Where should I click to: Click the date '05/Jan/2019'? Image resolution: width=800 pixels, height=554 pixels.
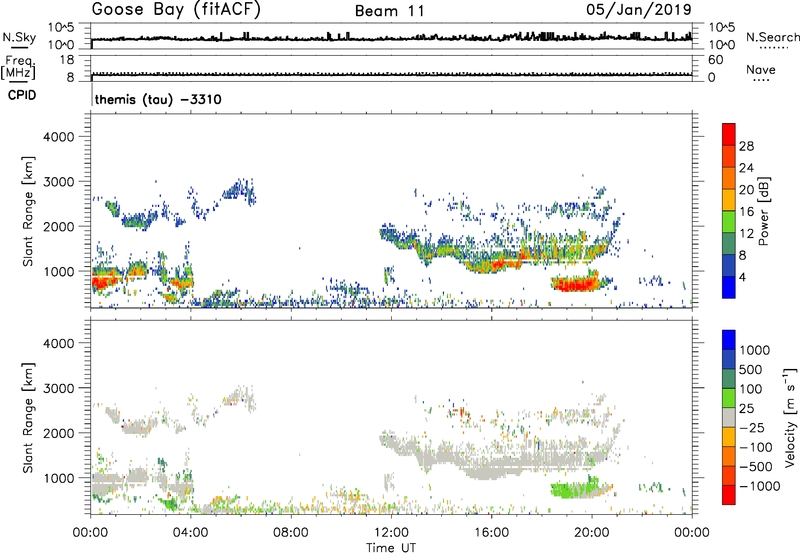click(x=639, y=10)
